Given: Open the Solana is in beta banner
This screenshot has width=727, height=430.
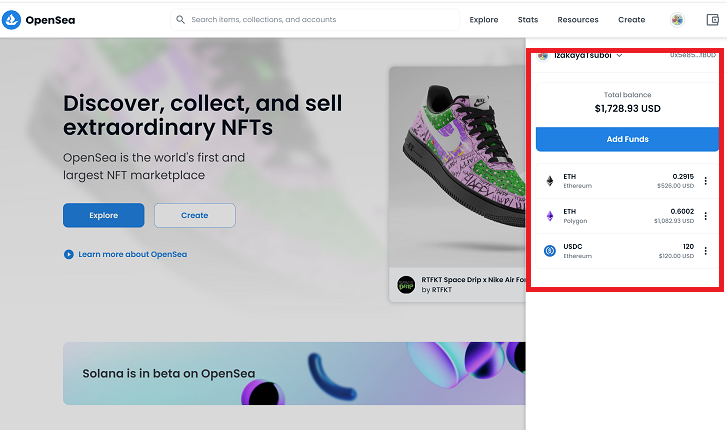Looking at the screenshot, I should click(294, 373).
